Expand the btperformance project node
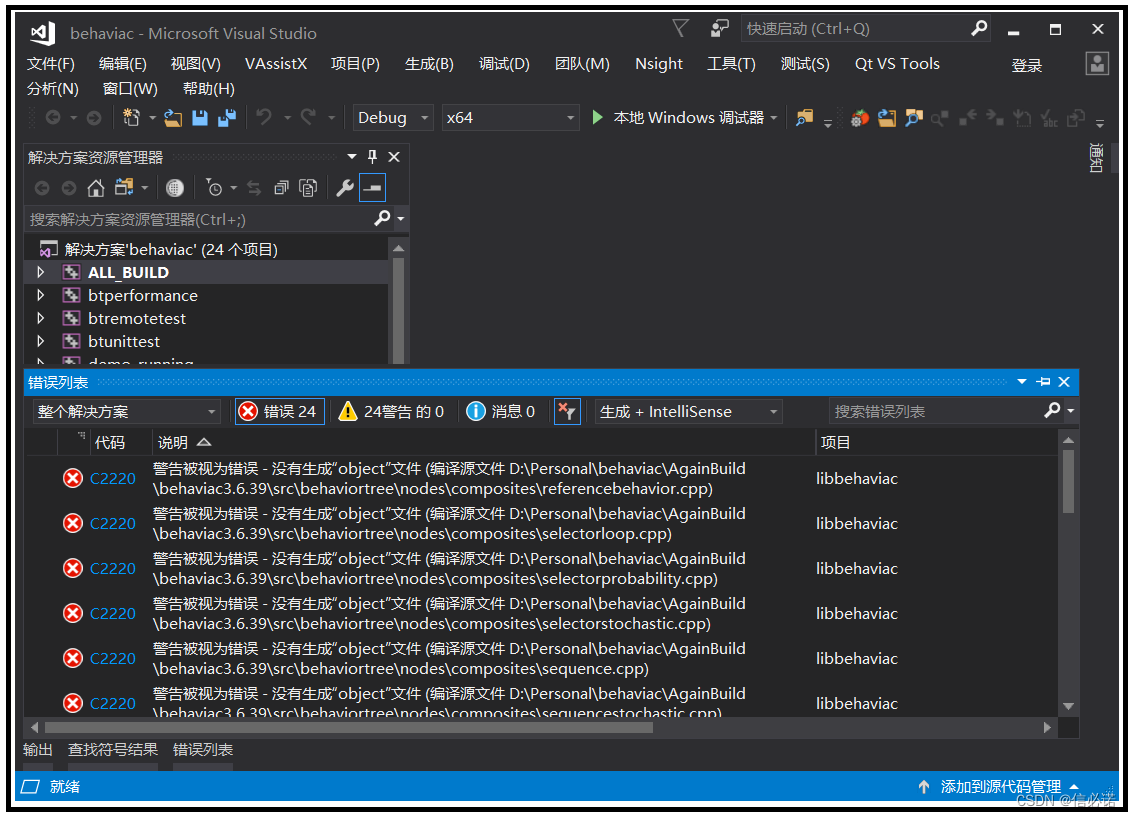This screenshot has width=1132, height=817. pyautogui.click(x=40, y=295)
